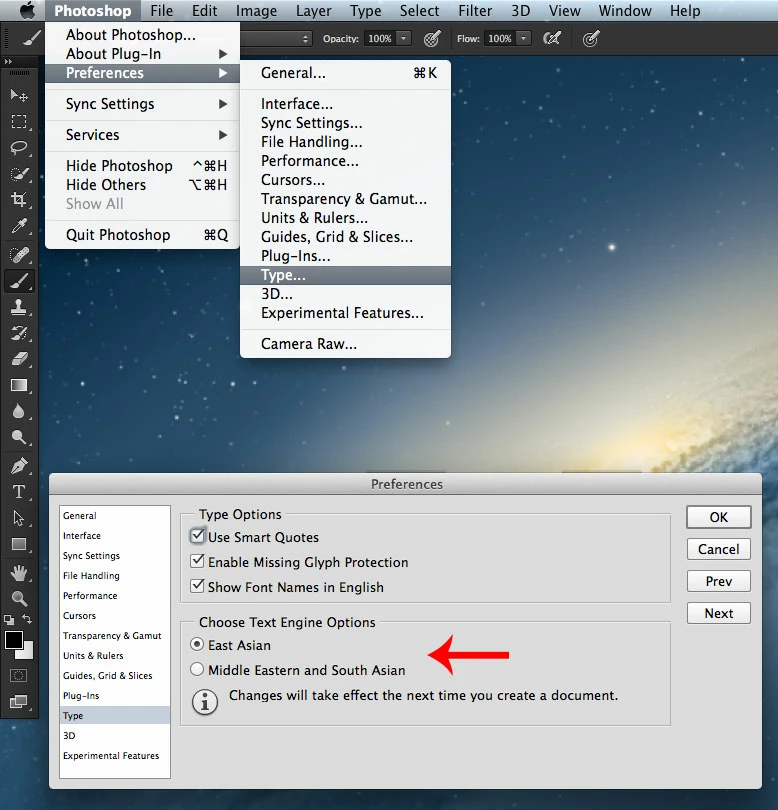This screenshot has height=810, width=778.
Task: Select Performance in preferences list
Action: point(115,596)
